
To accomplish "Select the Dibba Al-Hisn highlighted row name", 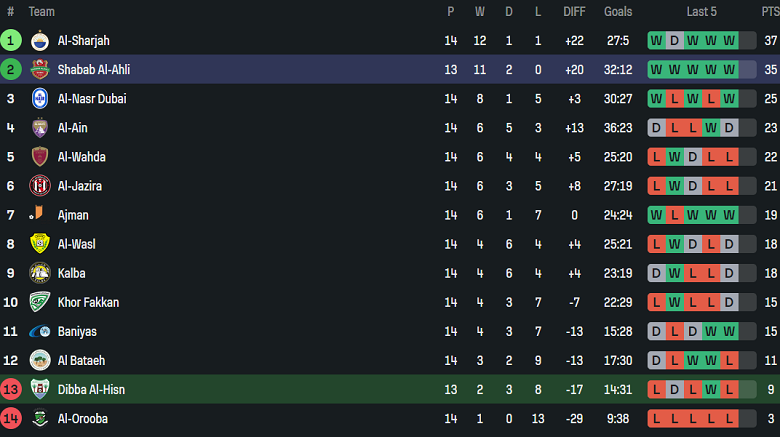I will click(x=91, y=389).
